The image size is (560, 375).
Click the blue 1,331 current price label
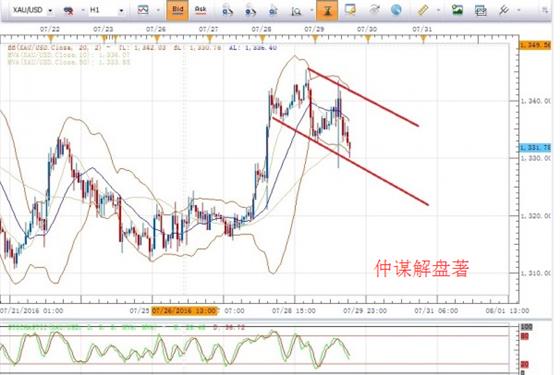[x=535, y=147]
